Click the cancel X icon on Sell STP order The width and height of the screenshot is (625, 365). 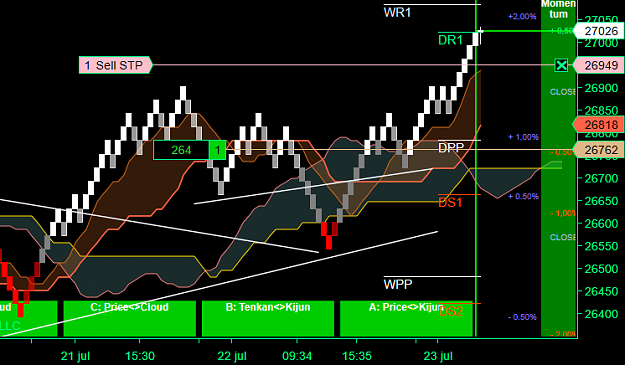click(x=561, y=65)
